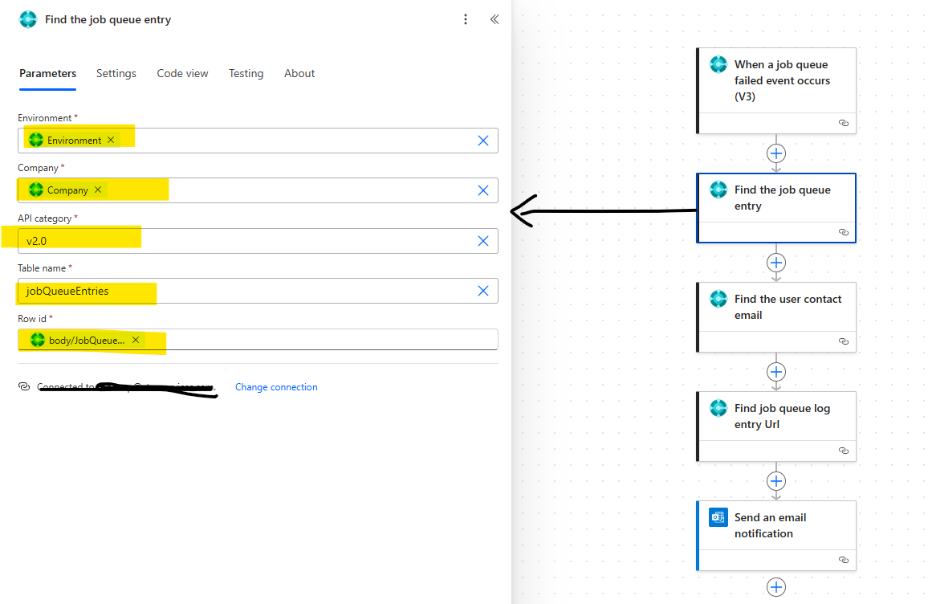Open the Code view tab
This screenshot has height=604, width=936.
point(182,73)
